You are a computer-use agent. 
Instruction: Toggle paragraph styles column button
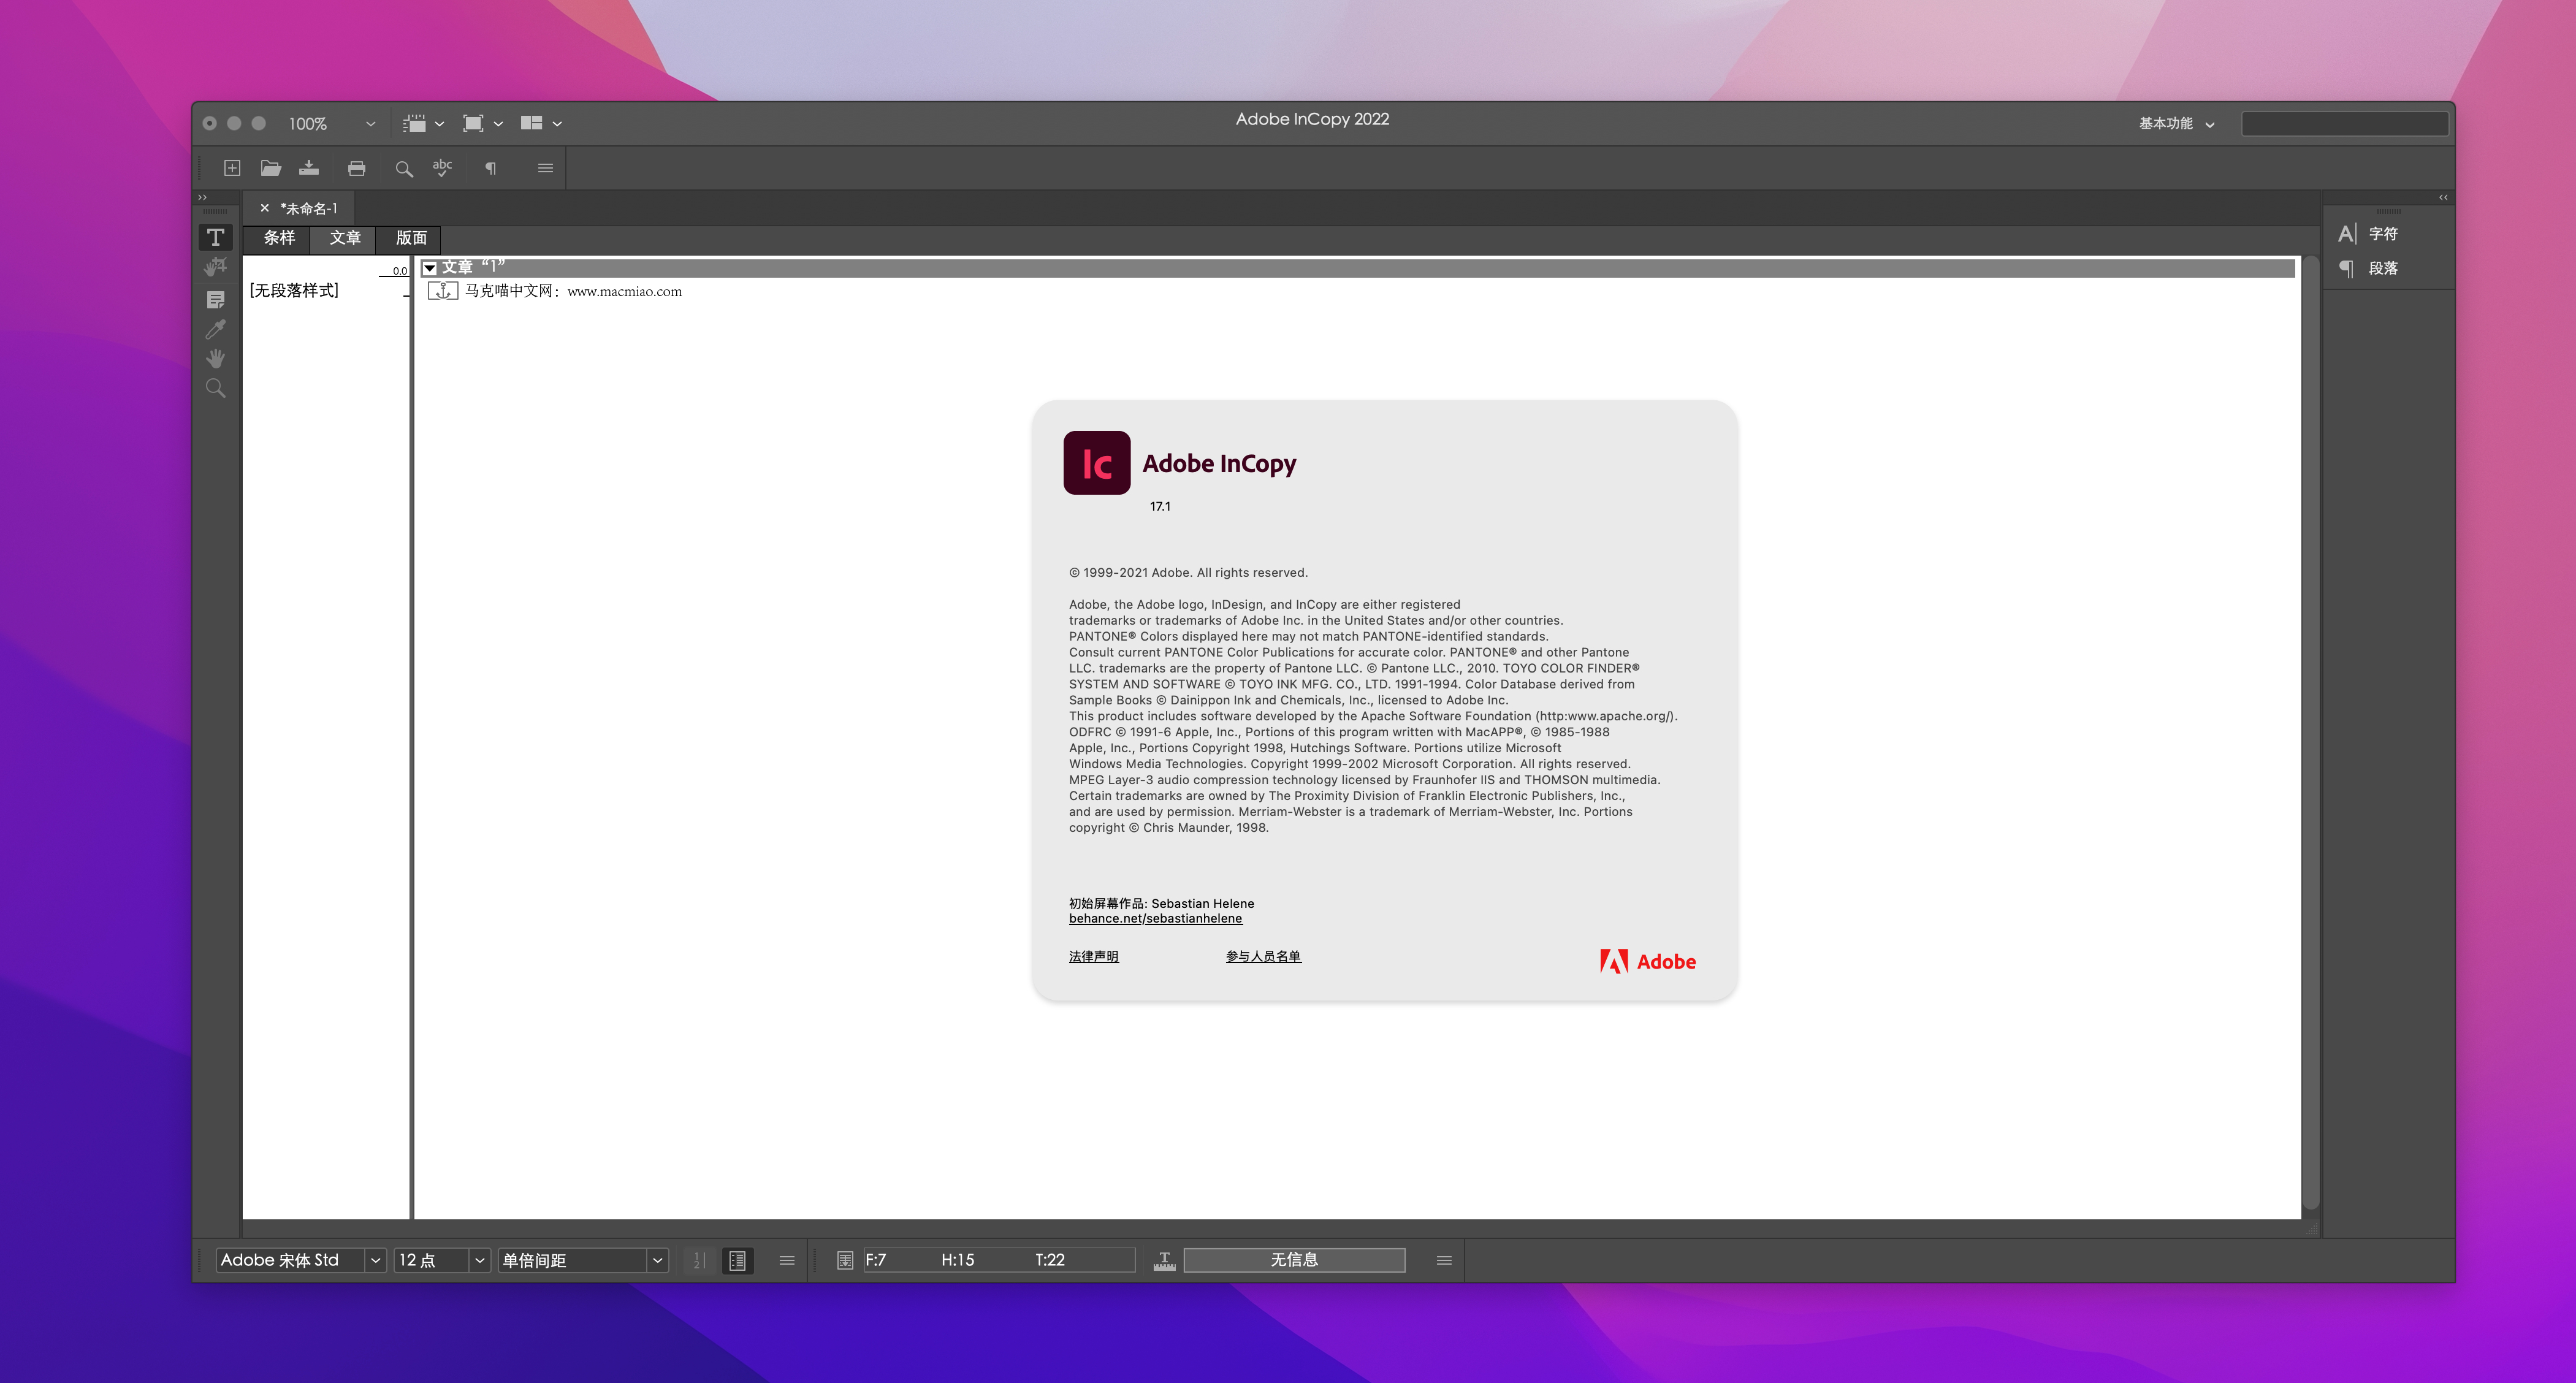737,1260
